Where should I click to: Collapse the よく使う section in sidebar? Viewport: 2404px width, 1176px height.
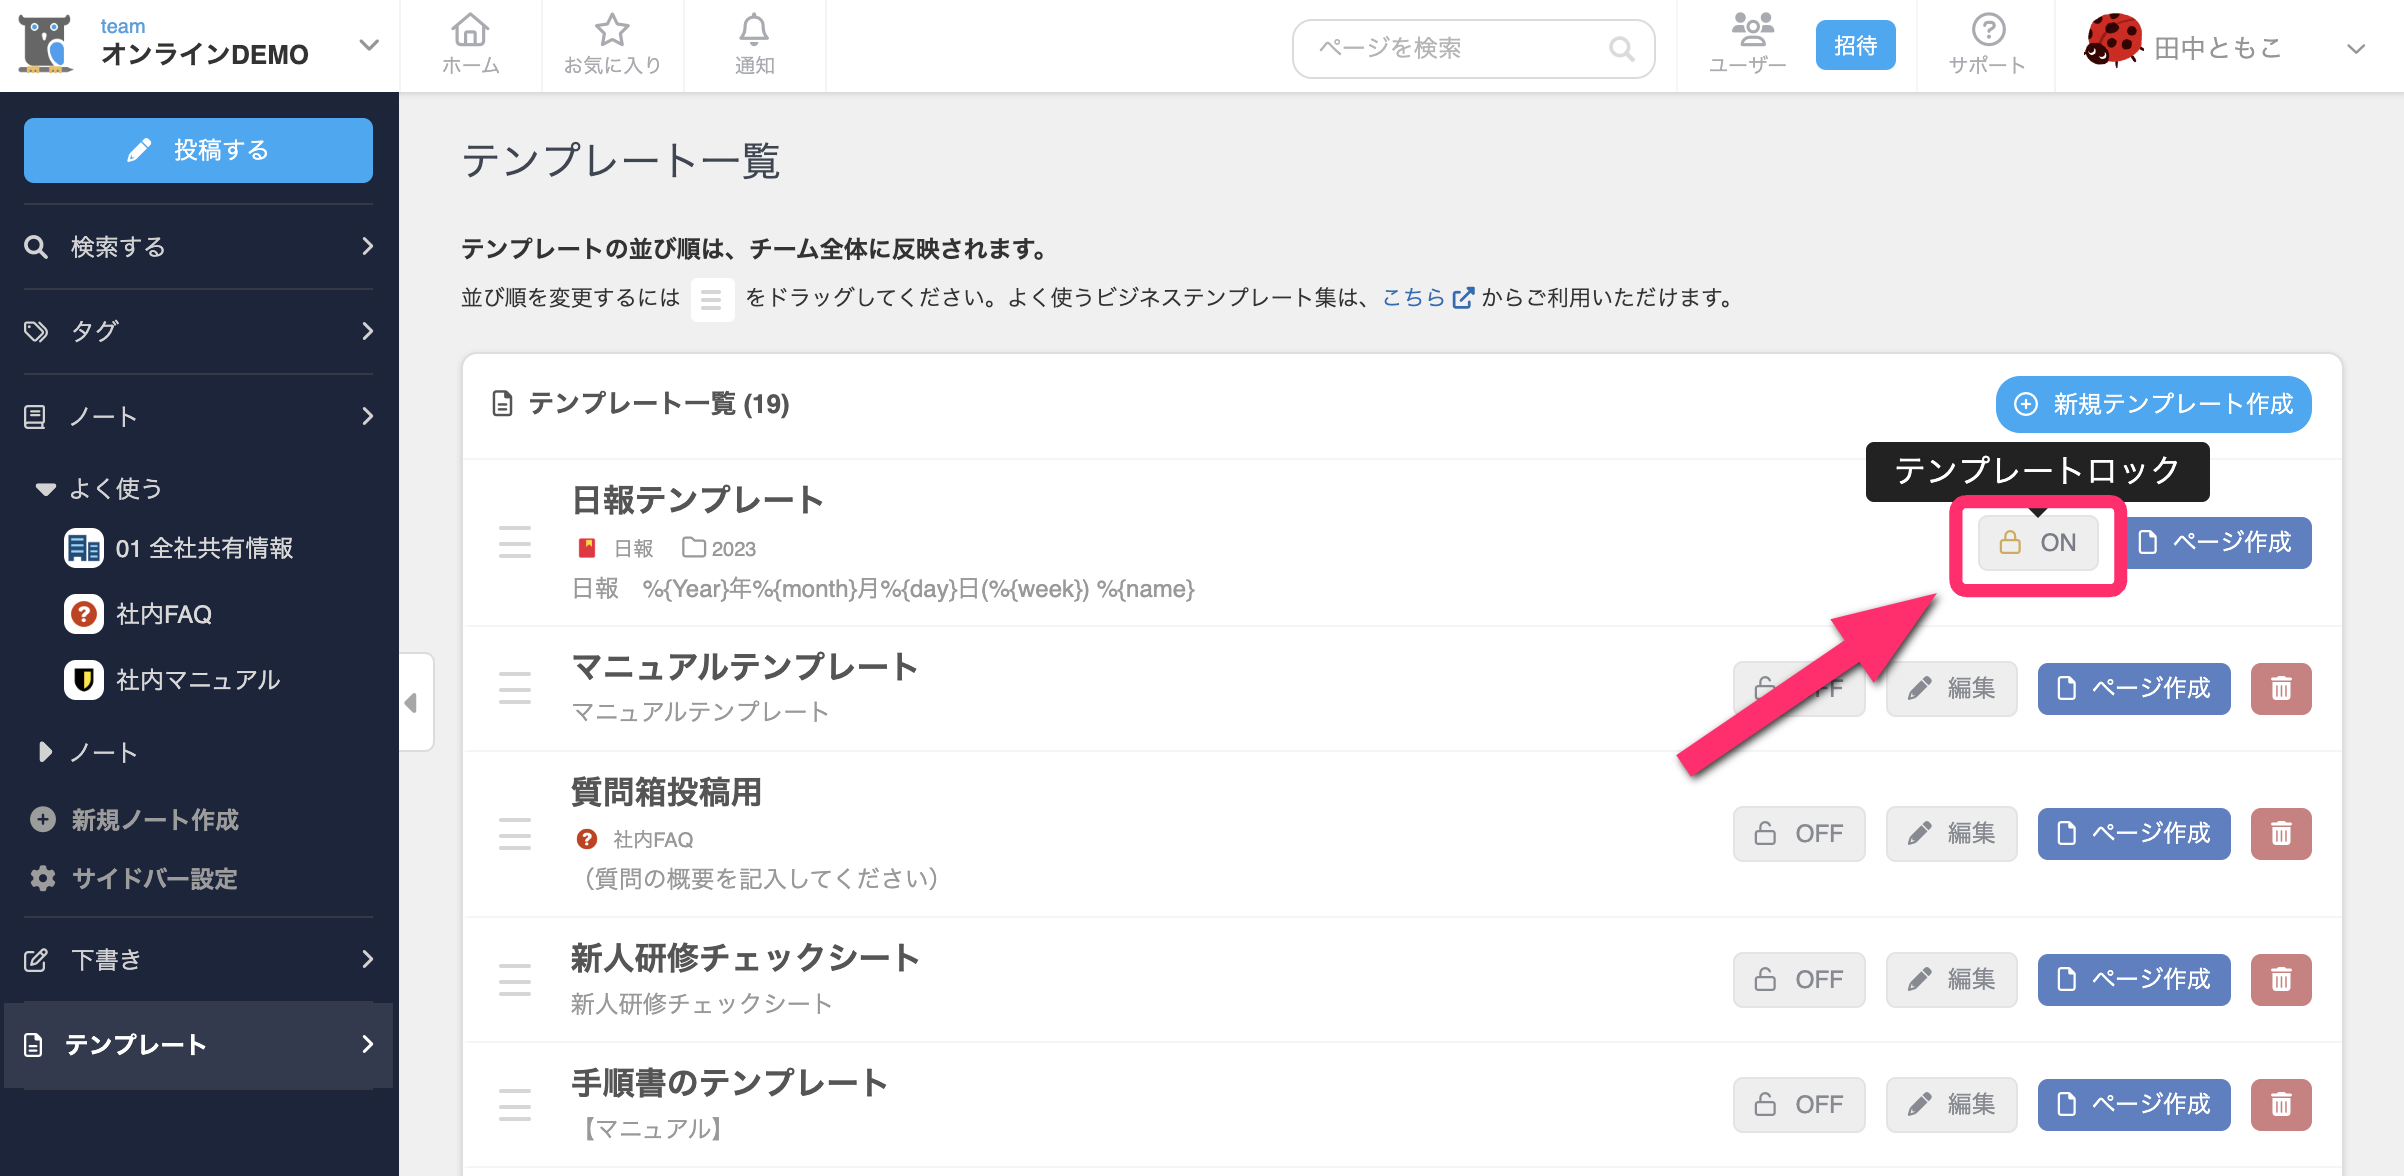tap(45, 489)
